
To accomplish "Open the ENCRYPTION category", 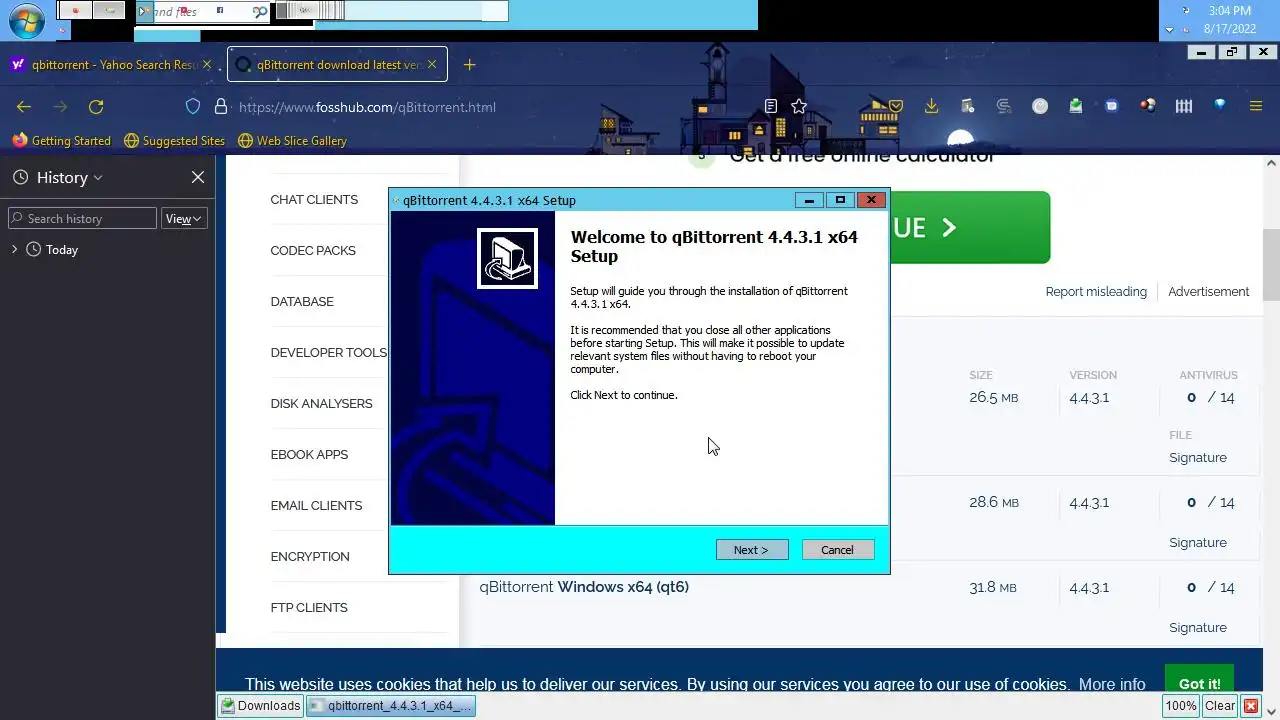I will pyautogui.click(x=310, y=557).
